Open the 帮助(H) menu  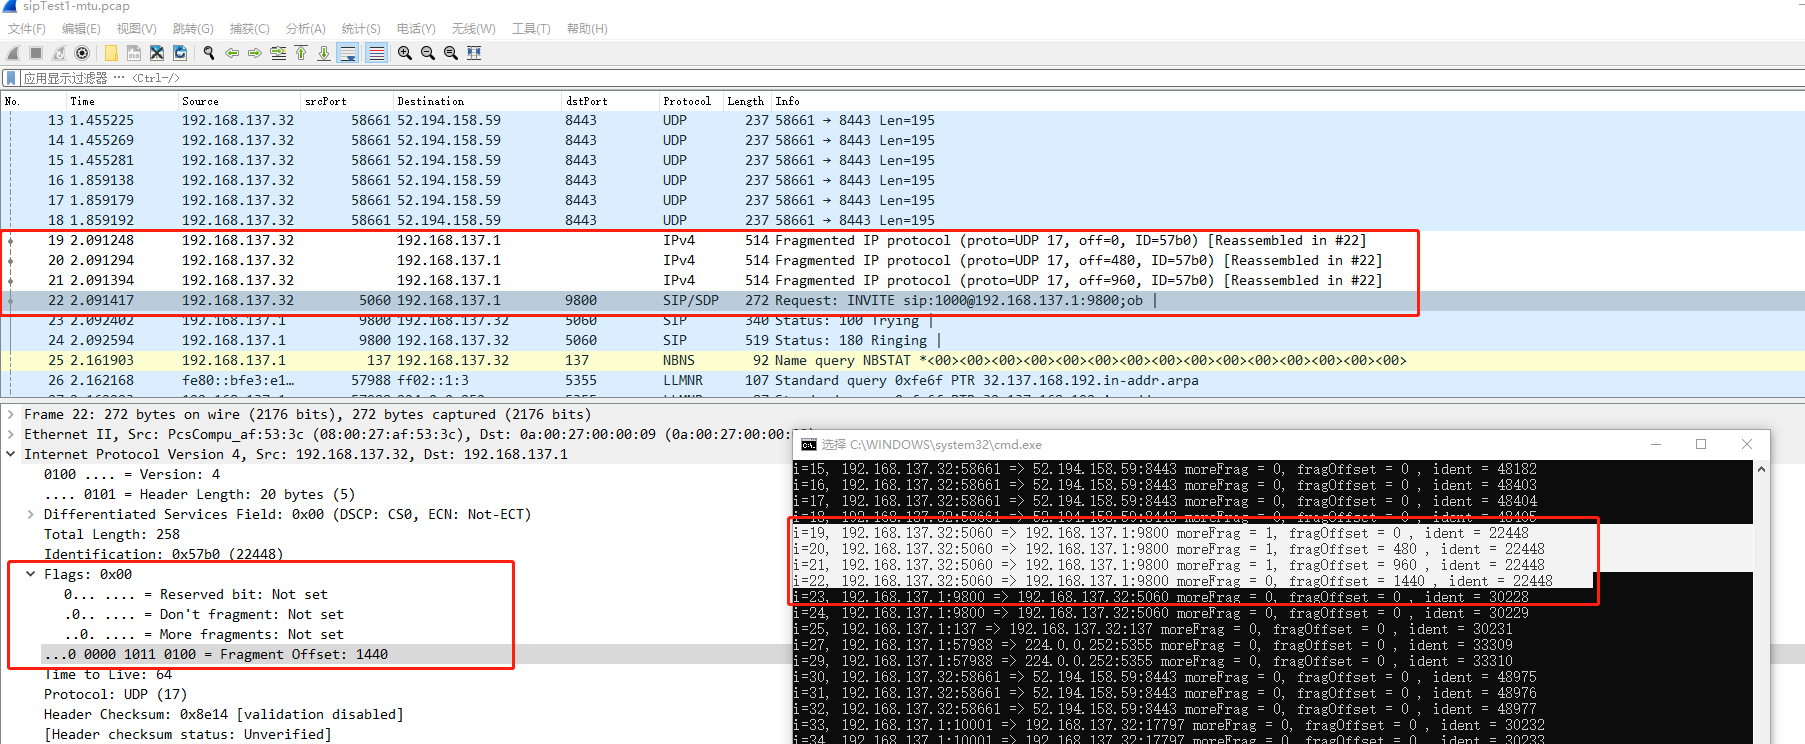coord(587,29)
